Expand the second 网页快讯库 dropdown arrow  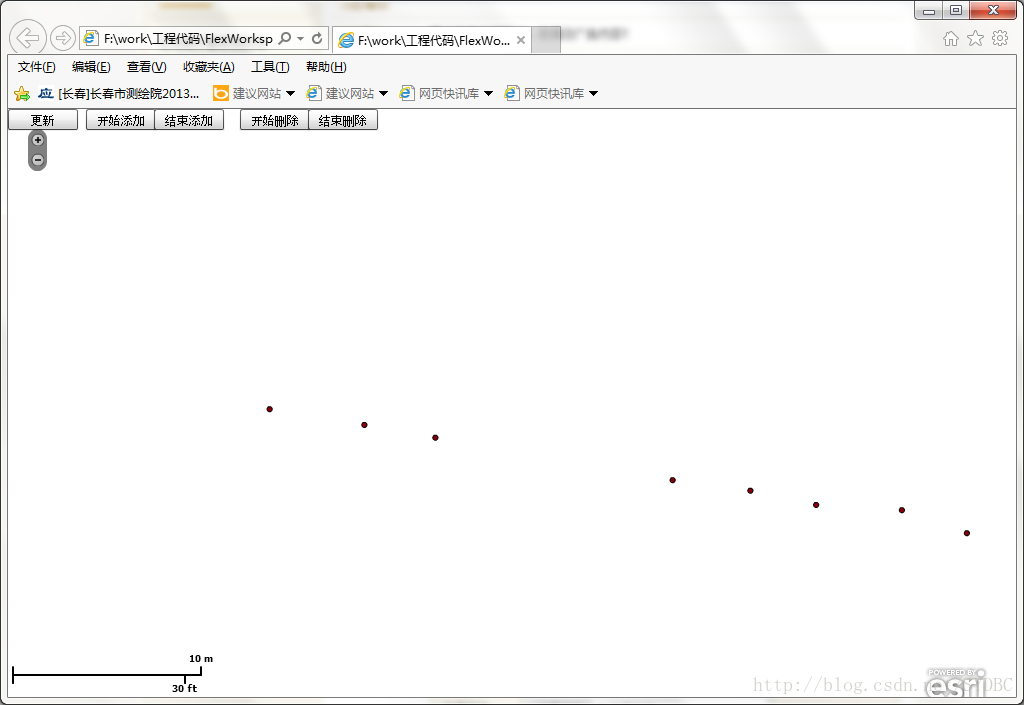[594, 93]
